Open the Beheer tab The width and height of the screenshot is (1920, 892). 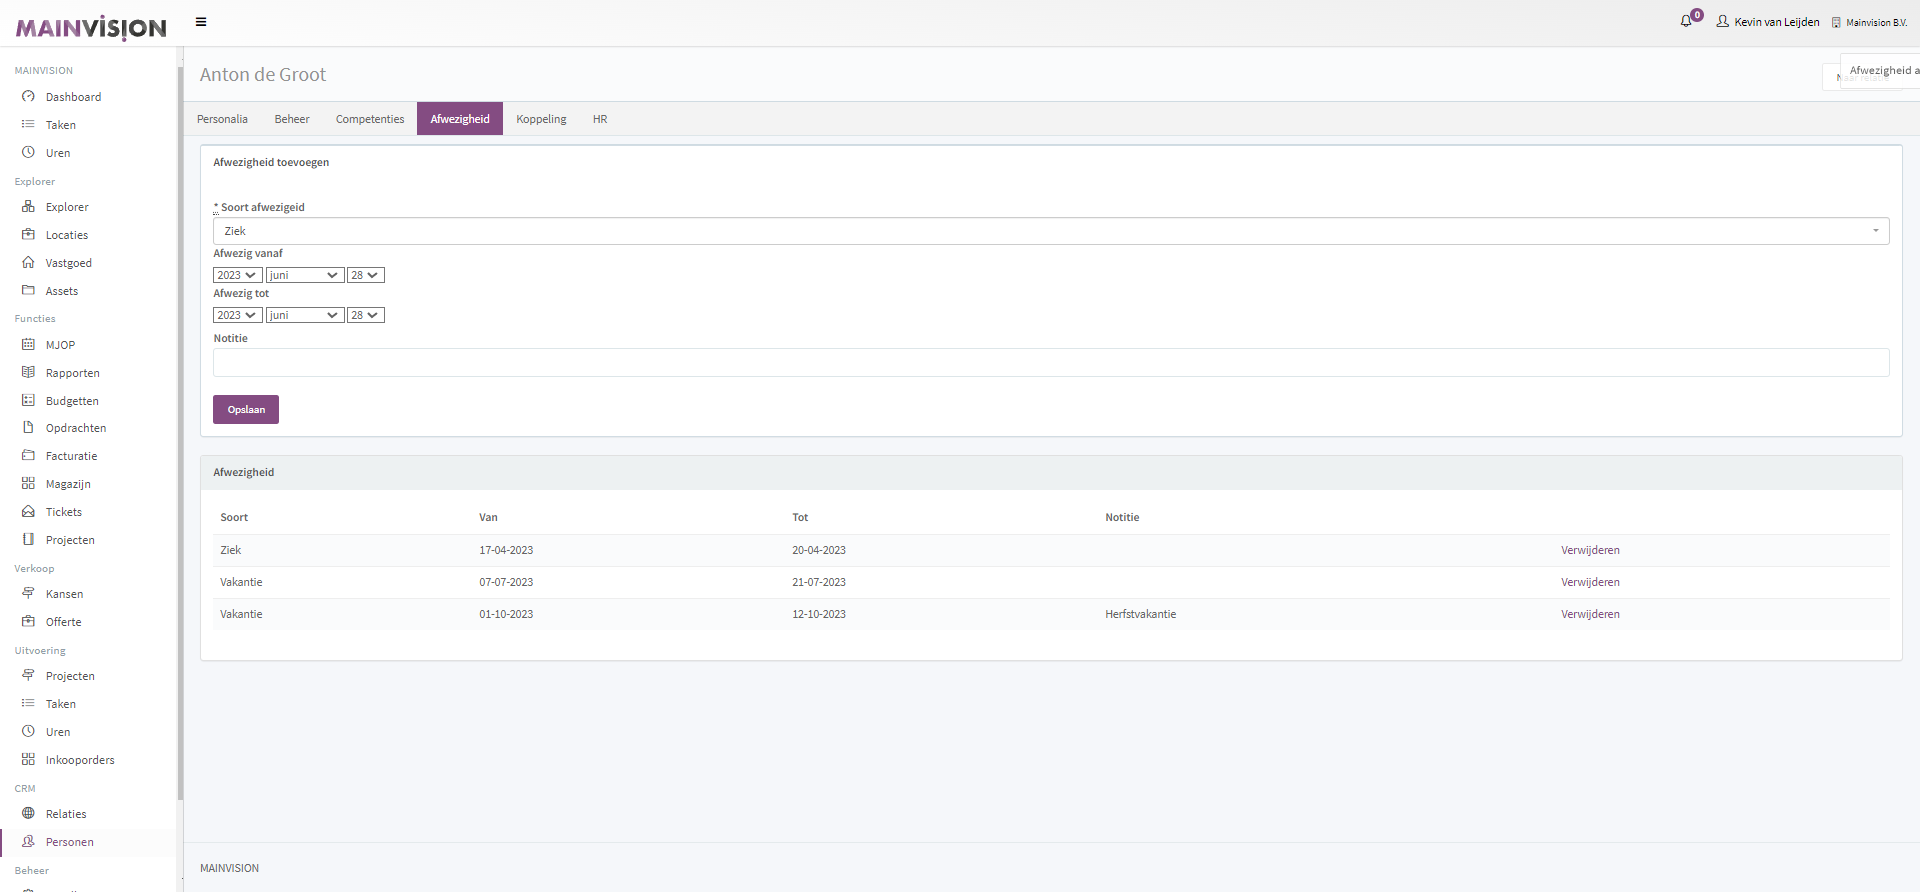click(x=292, y=119)
